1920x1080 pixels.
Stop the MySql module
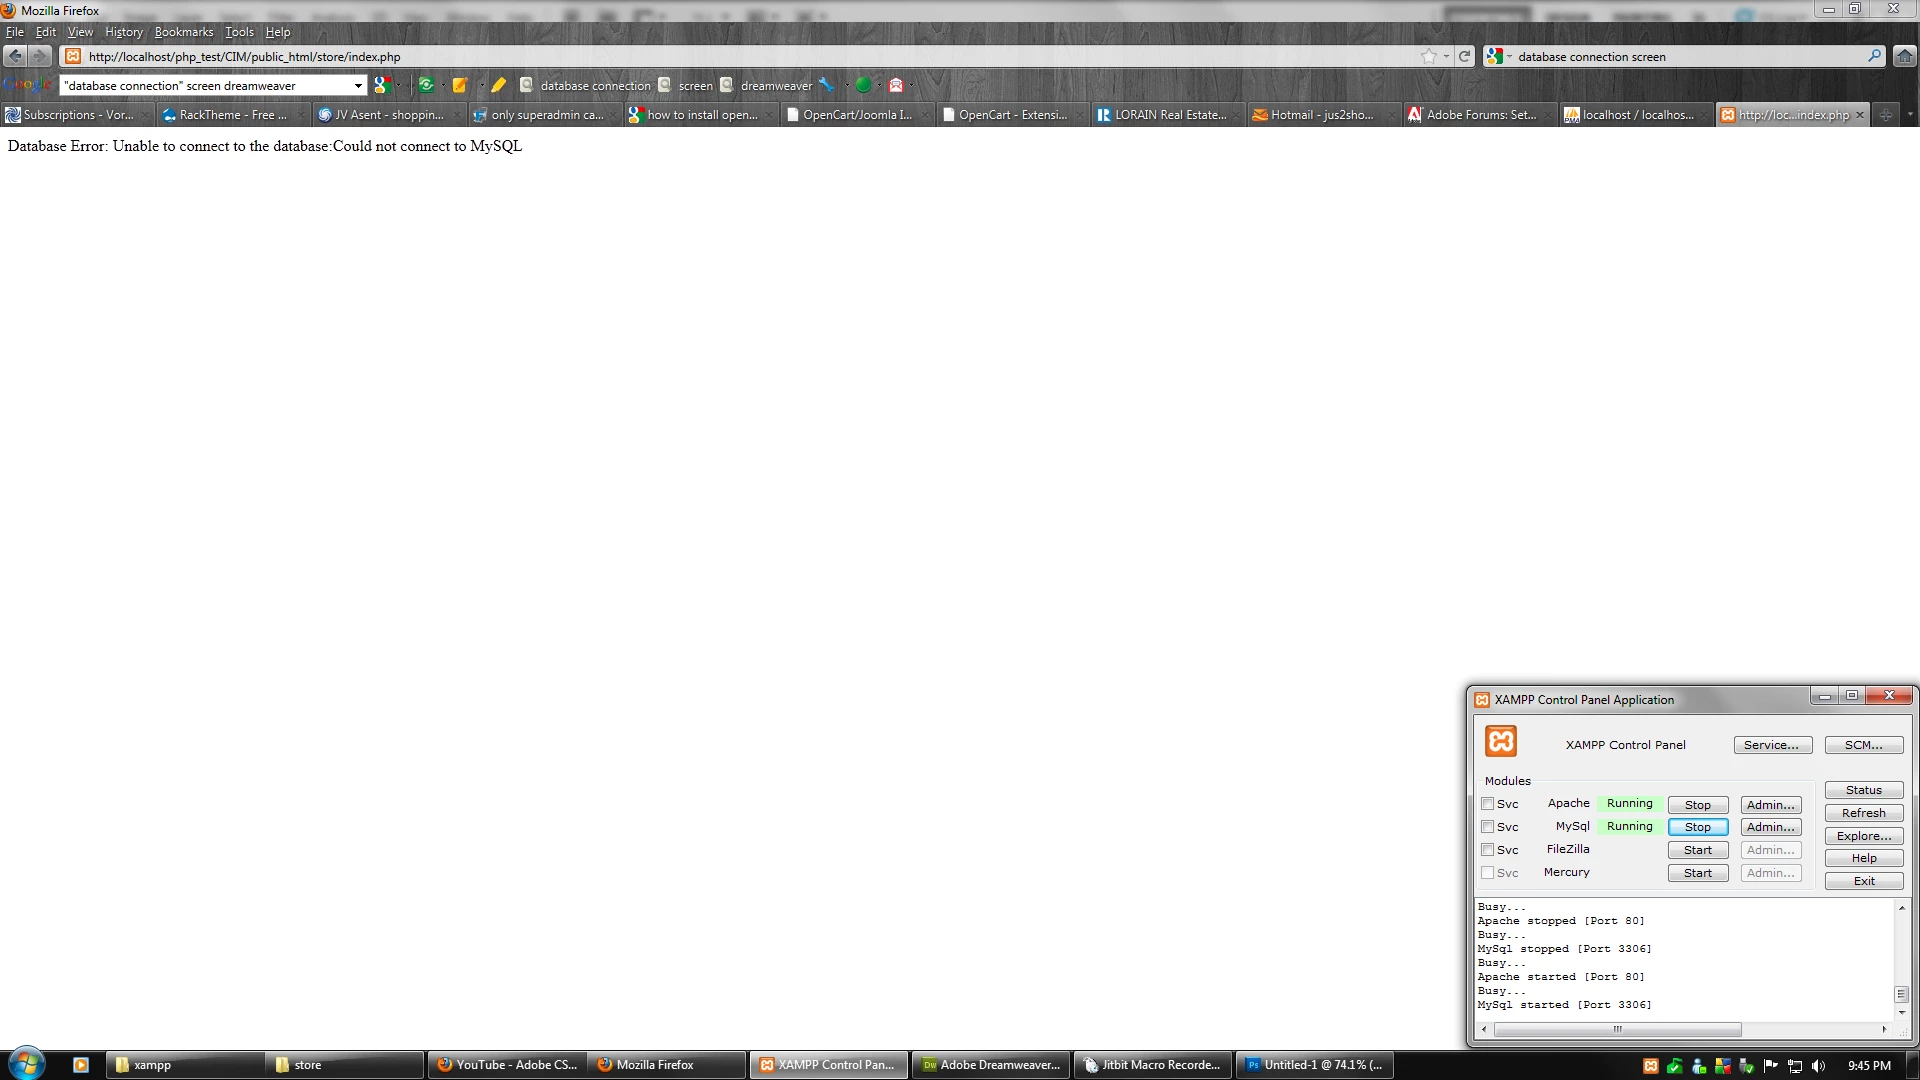[x=1697, y=827]
